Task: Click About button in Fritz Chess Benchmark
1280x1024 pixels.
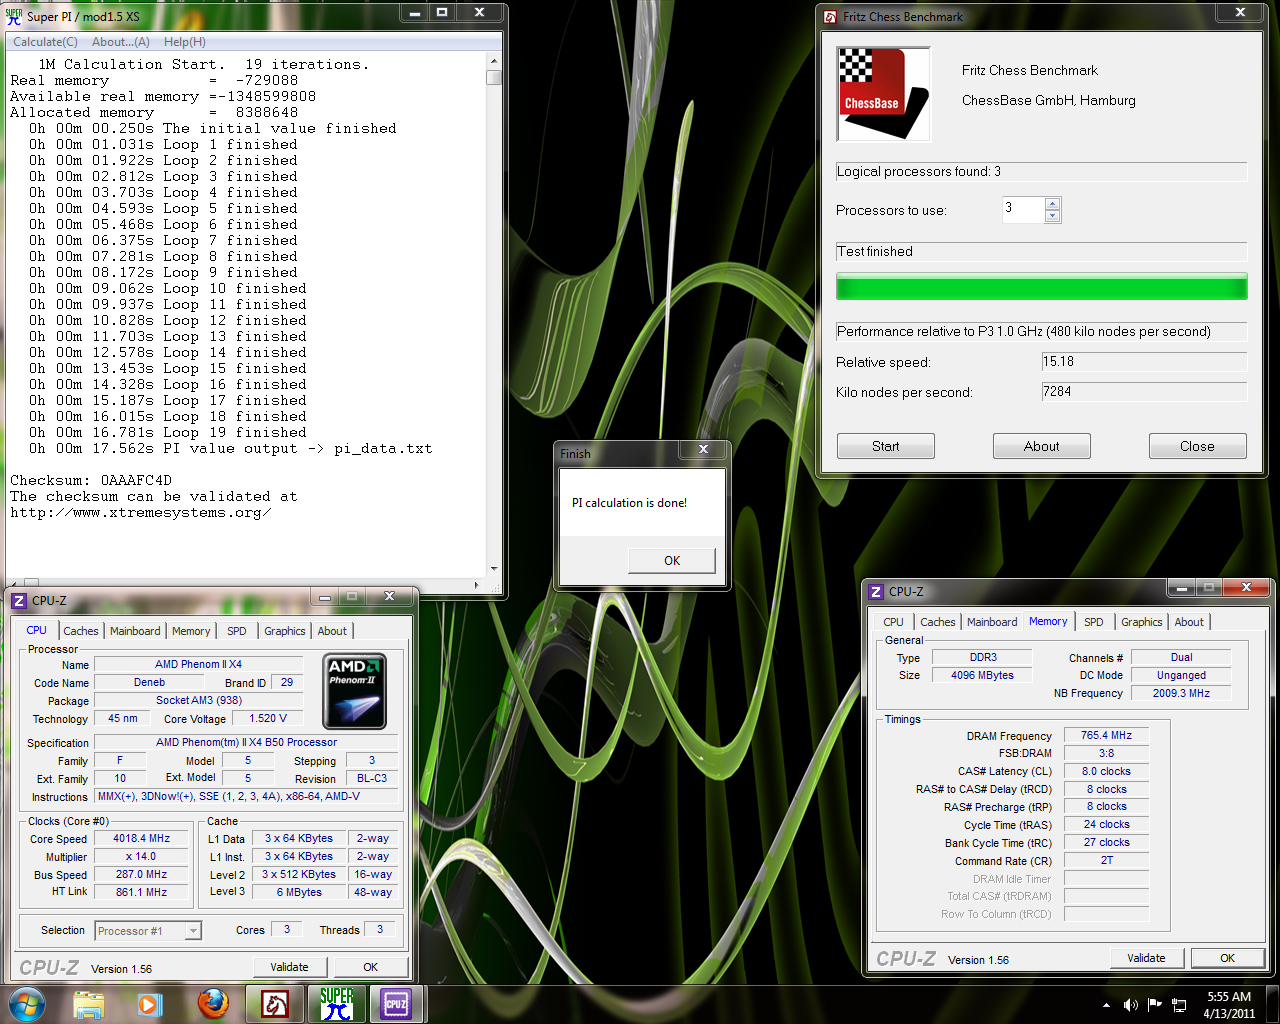Action: [x=1042, y=446]
